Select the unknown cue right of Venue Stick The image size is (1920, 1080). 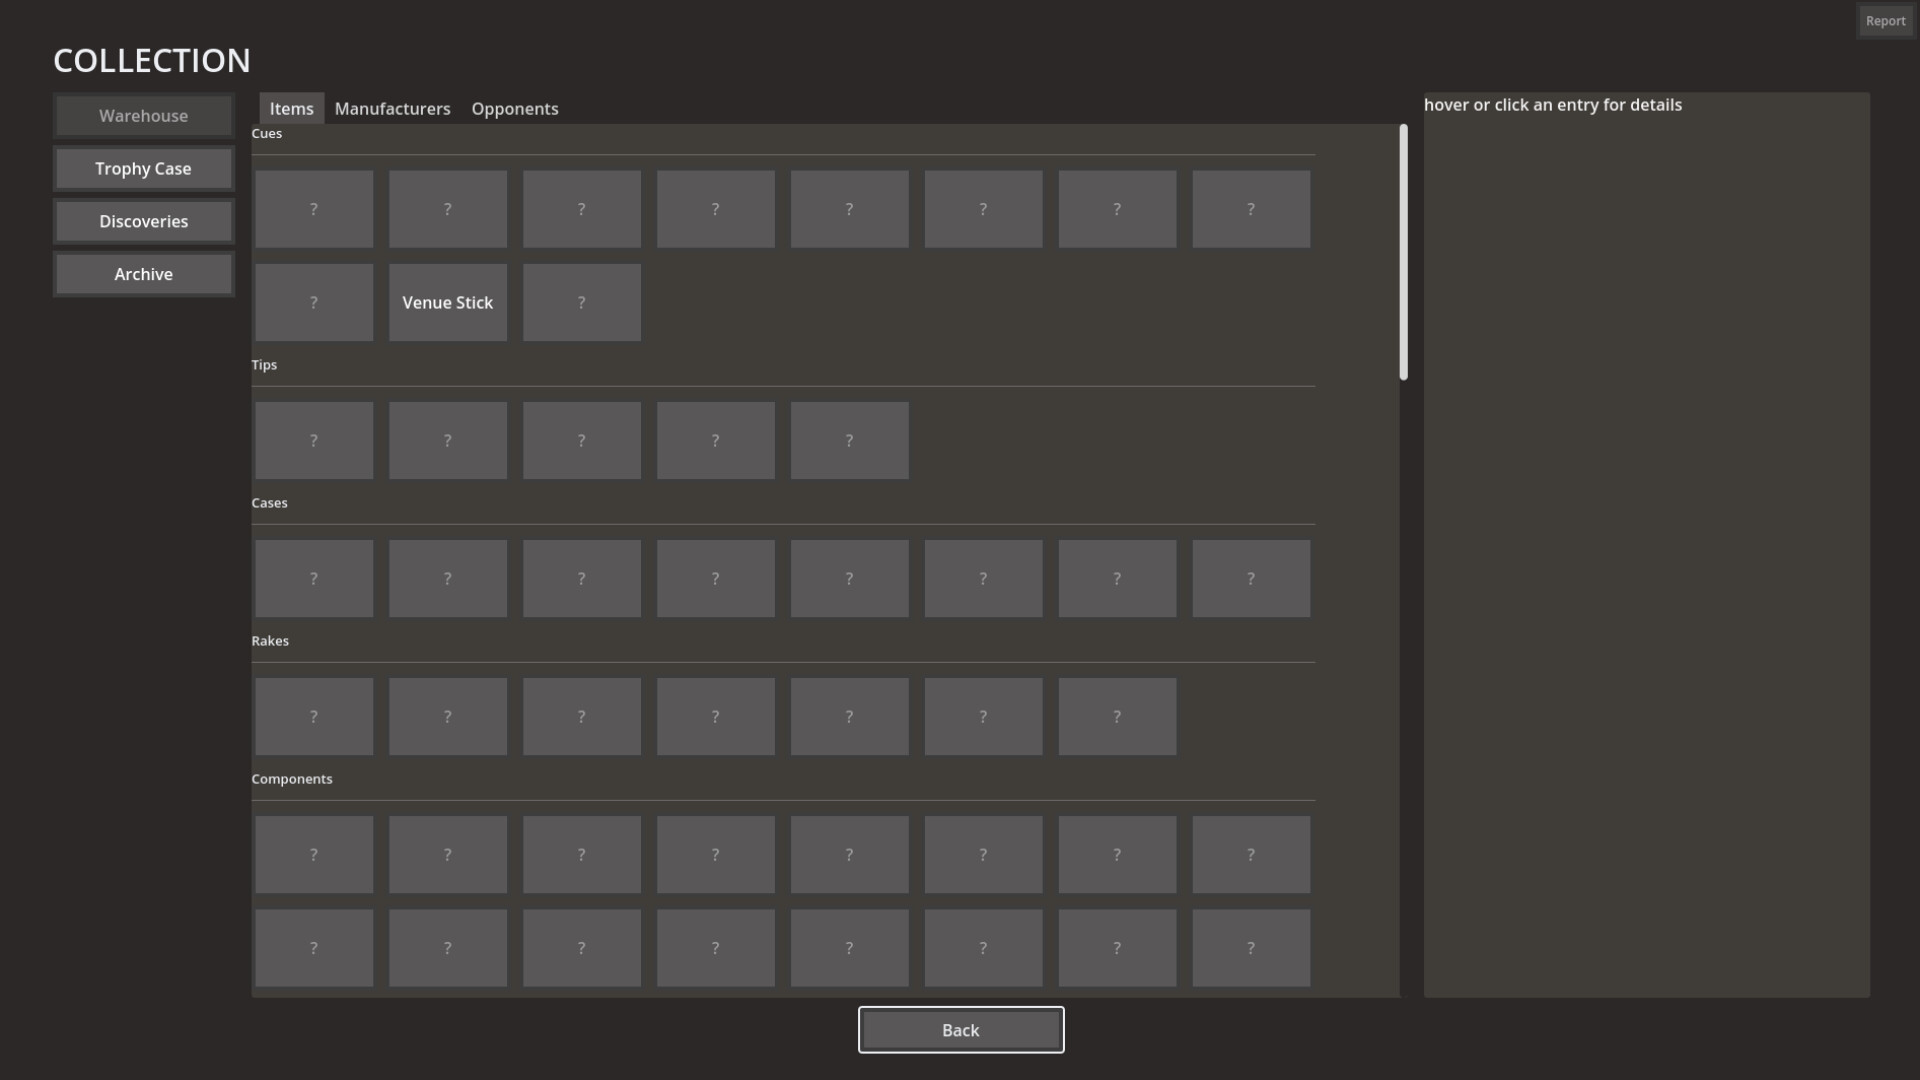pyautogui.click(x=582, y=303)
